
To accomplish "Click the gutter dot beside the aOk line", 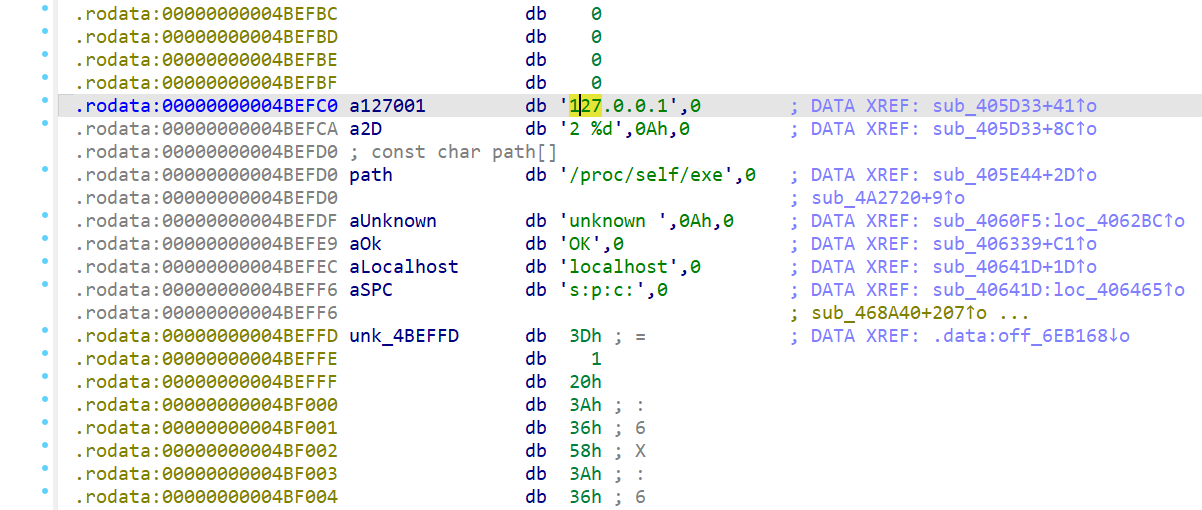I will click(44, 239).
